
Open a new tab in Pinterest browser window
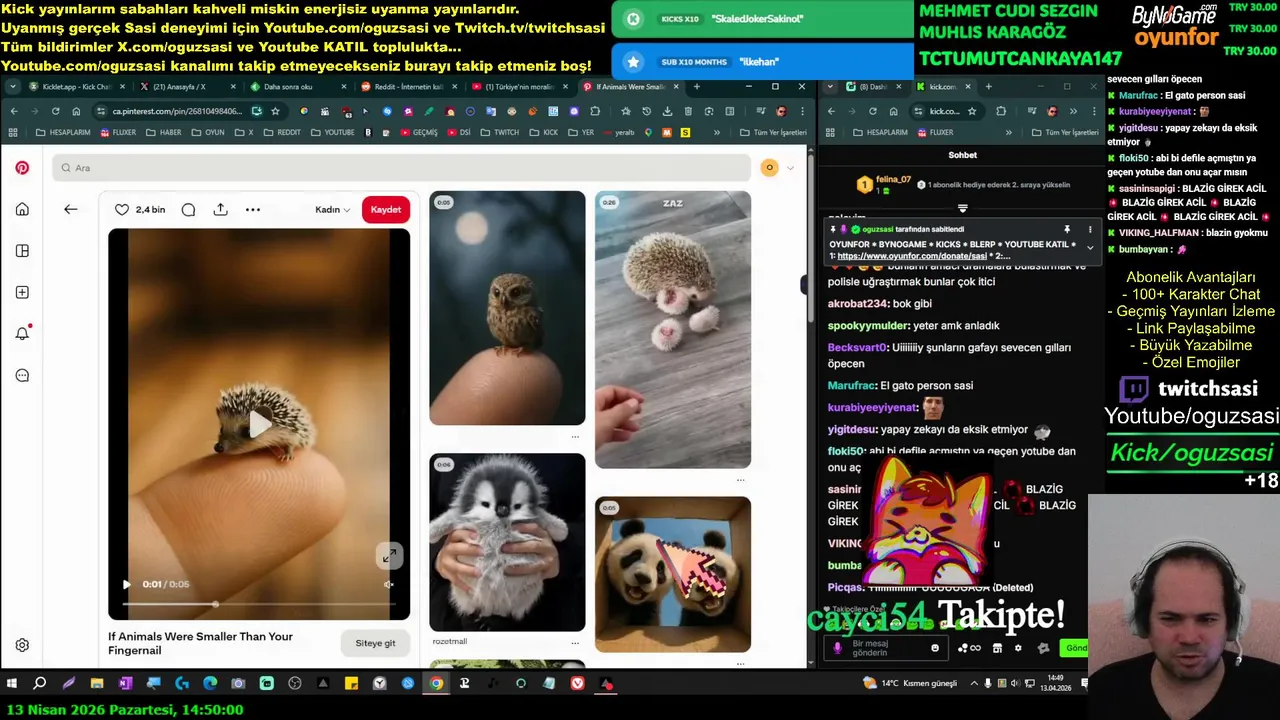(x=697, y=87)
